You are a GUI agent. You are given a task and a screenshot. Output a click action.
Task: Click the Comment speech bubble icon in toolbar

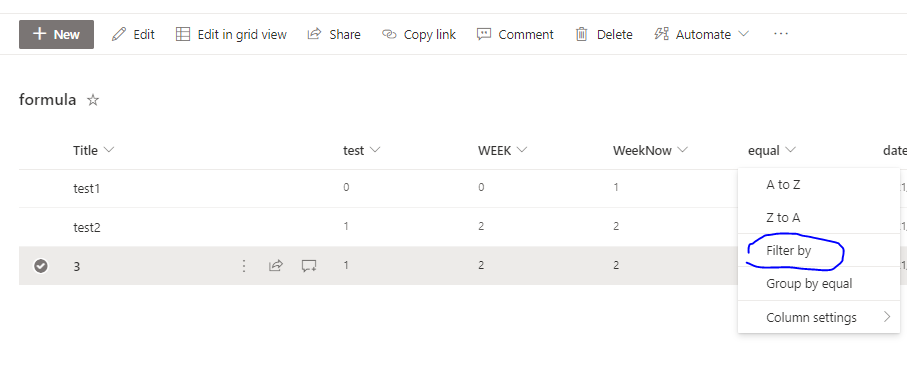484,35
